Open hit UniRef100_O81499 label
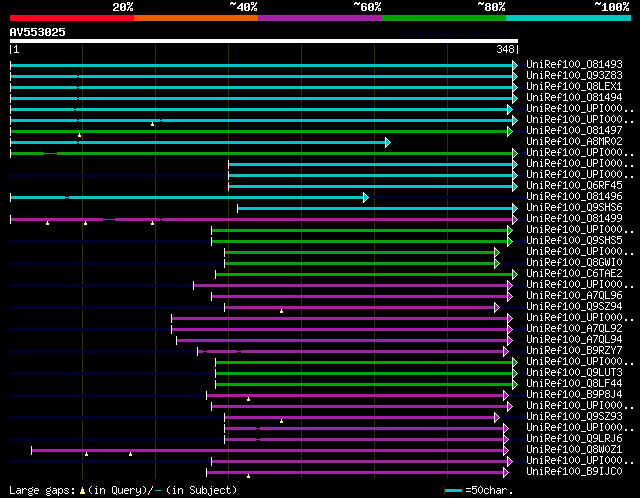The image size is (640, 498). pos(574,219)
